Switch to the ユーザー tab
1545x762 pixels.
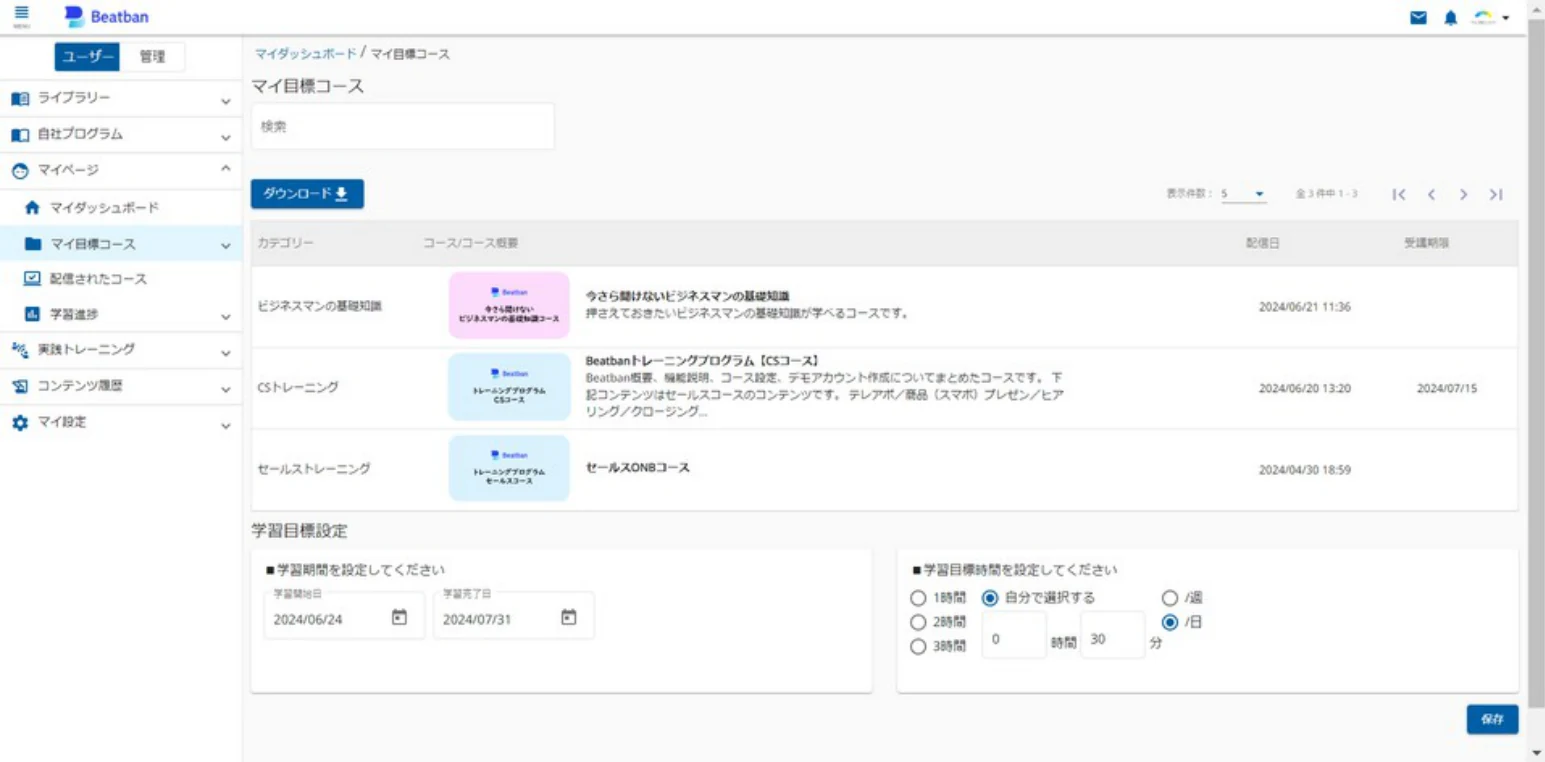coord(87,57)
